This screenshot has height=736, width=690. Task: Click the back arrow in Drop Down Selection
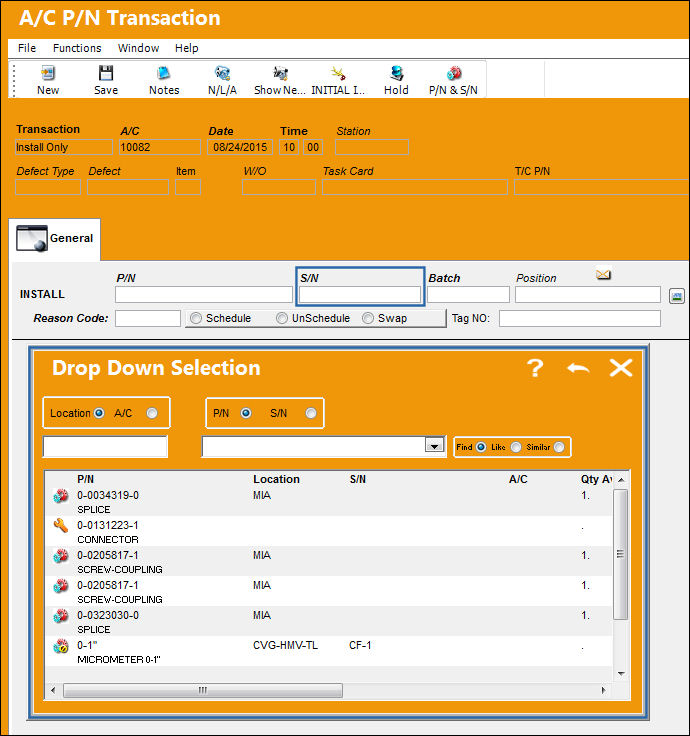point(578,368)
